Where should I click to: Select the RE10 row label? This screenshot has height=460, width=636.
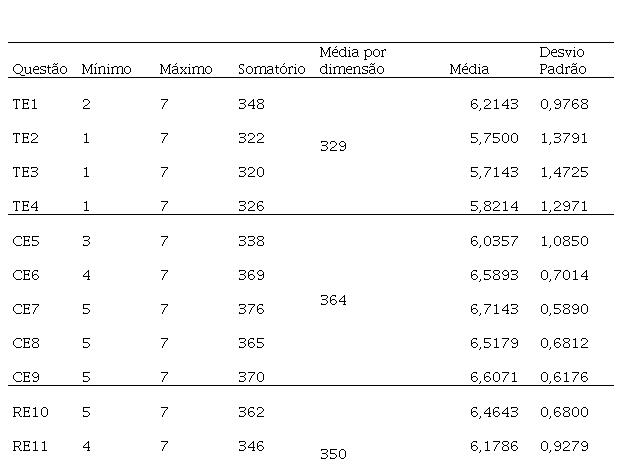click(x=29, y=412)
